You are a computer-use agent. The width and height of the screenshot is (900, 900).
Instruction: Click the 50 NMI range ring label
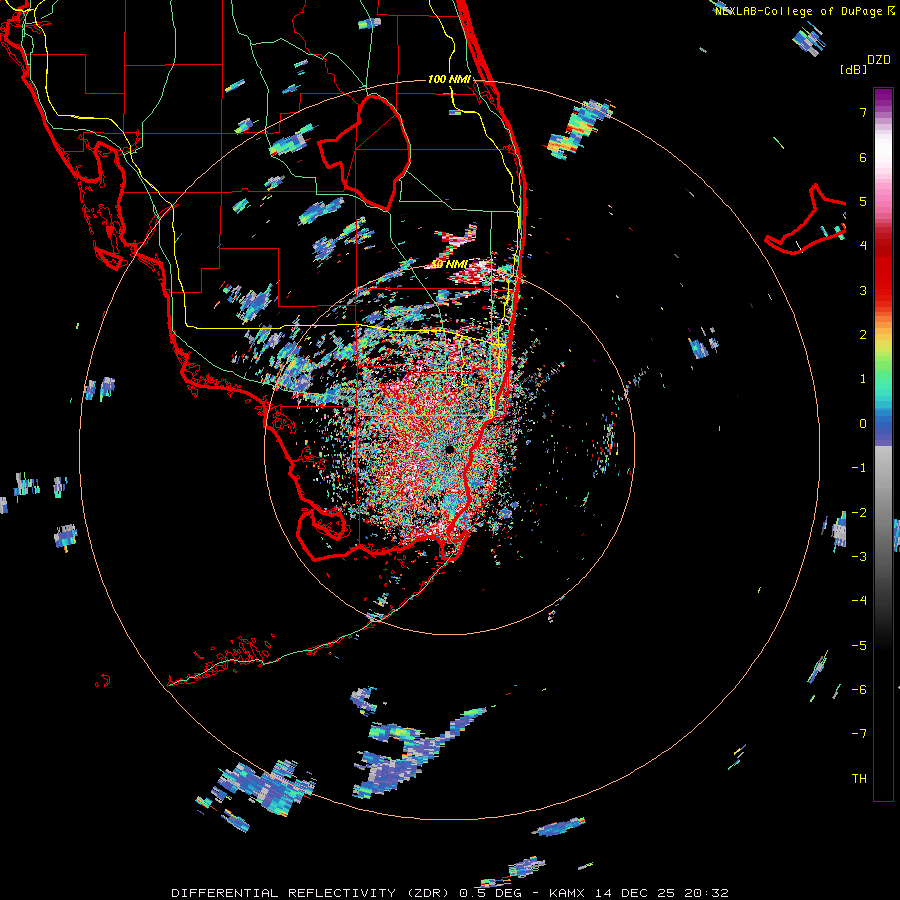tap(449, 264)
